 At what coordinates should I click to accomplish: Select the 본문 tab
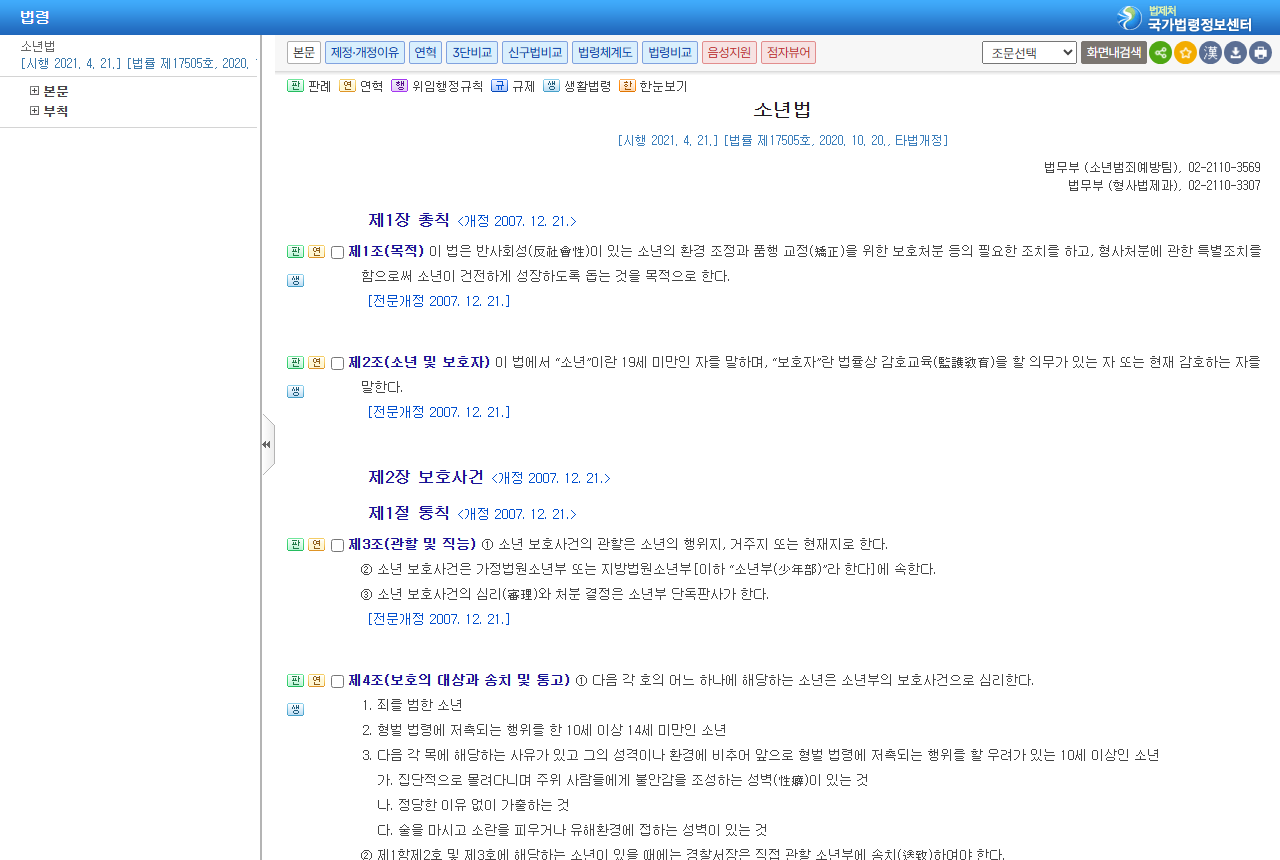click(x=304, y=52)
